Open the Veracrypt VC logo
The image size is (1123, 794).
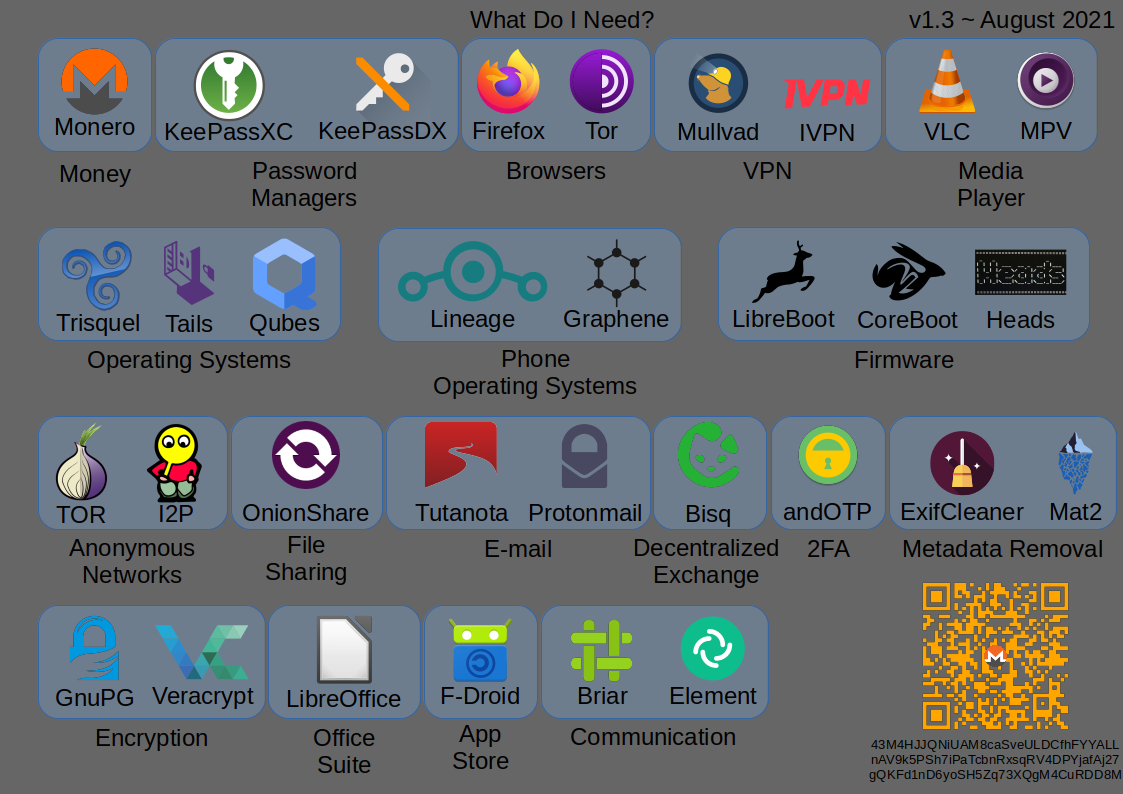point(203,652)
